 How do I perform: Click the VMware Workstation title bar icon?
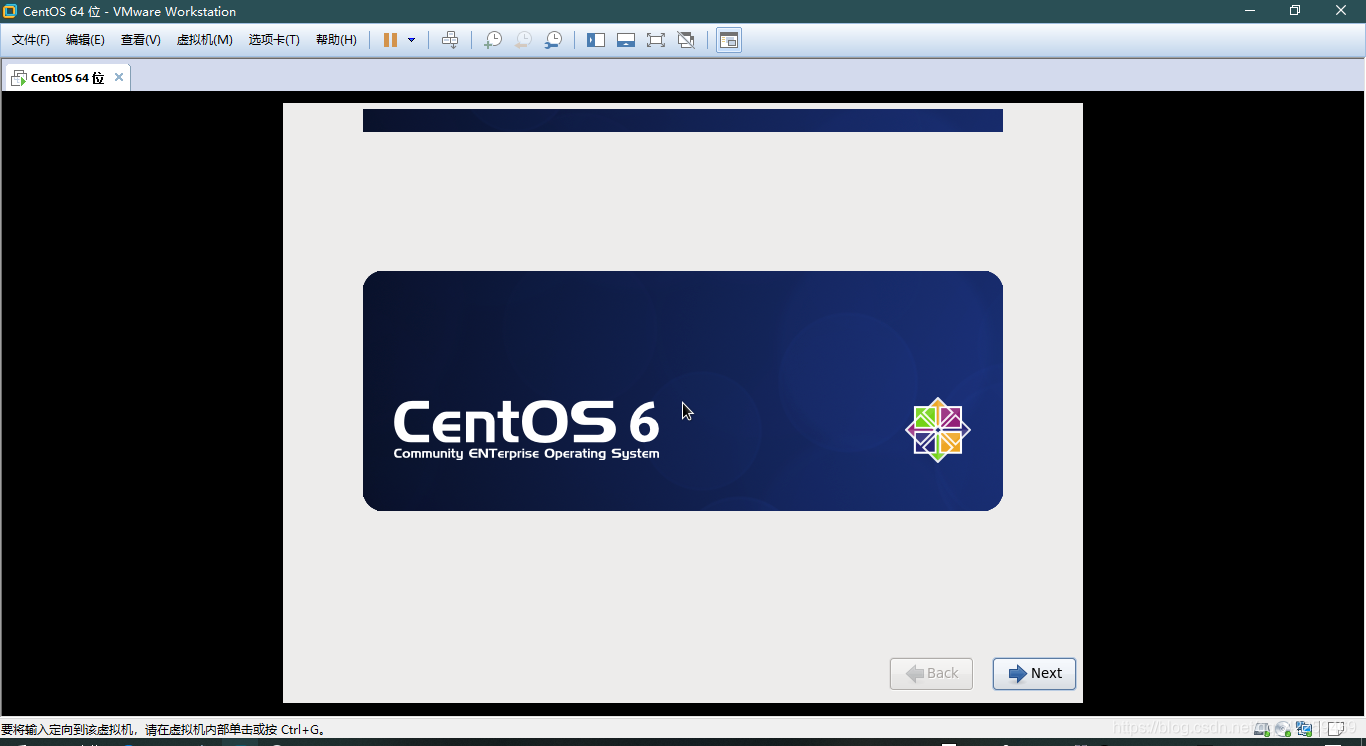tap(10, 11)
